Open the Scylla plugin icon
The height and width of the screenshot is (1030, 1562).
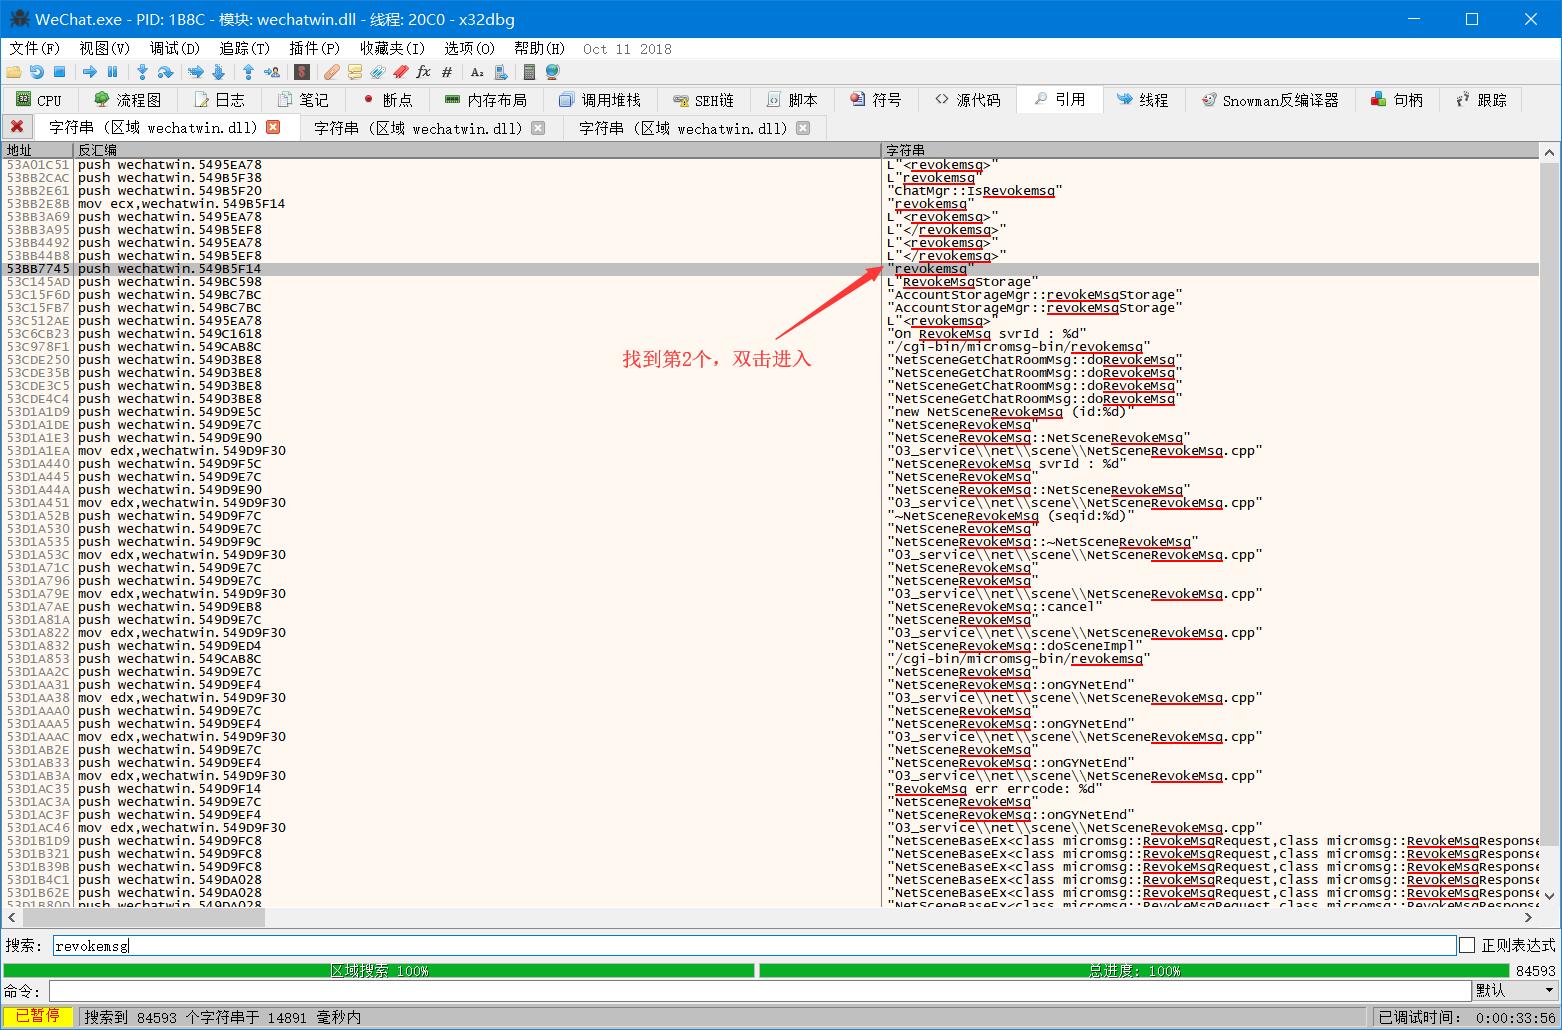point(301,72)
